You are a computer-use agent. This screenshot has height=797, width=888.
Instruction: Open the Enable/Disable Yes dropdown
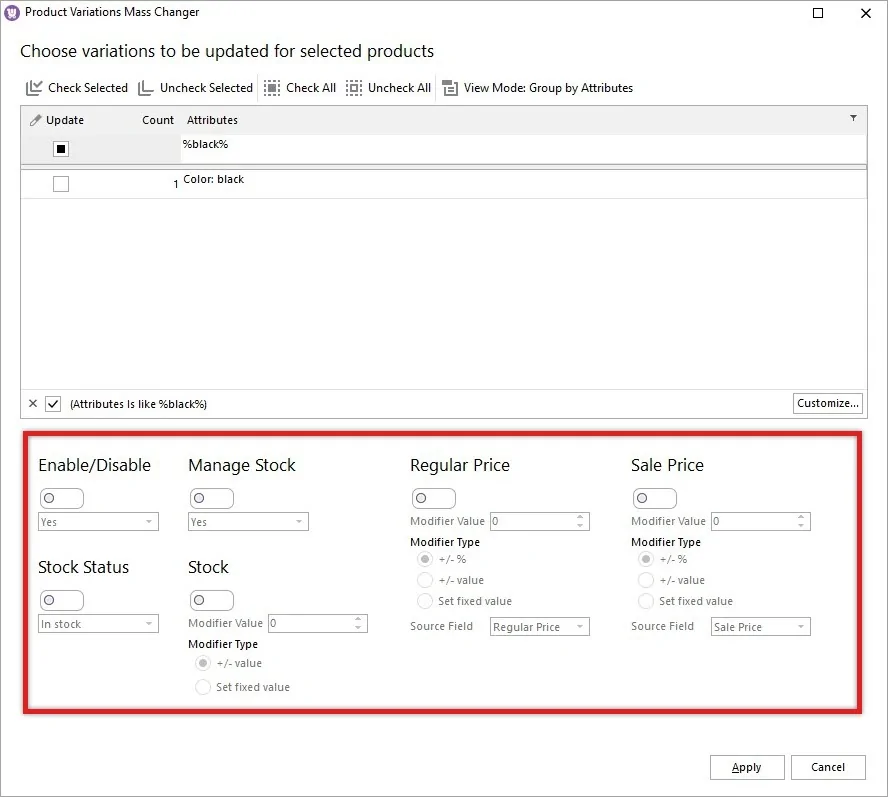tap(97, 521)
